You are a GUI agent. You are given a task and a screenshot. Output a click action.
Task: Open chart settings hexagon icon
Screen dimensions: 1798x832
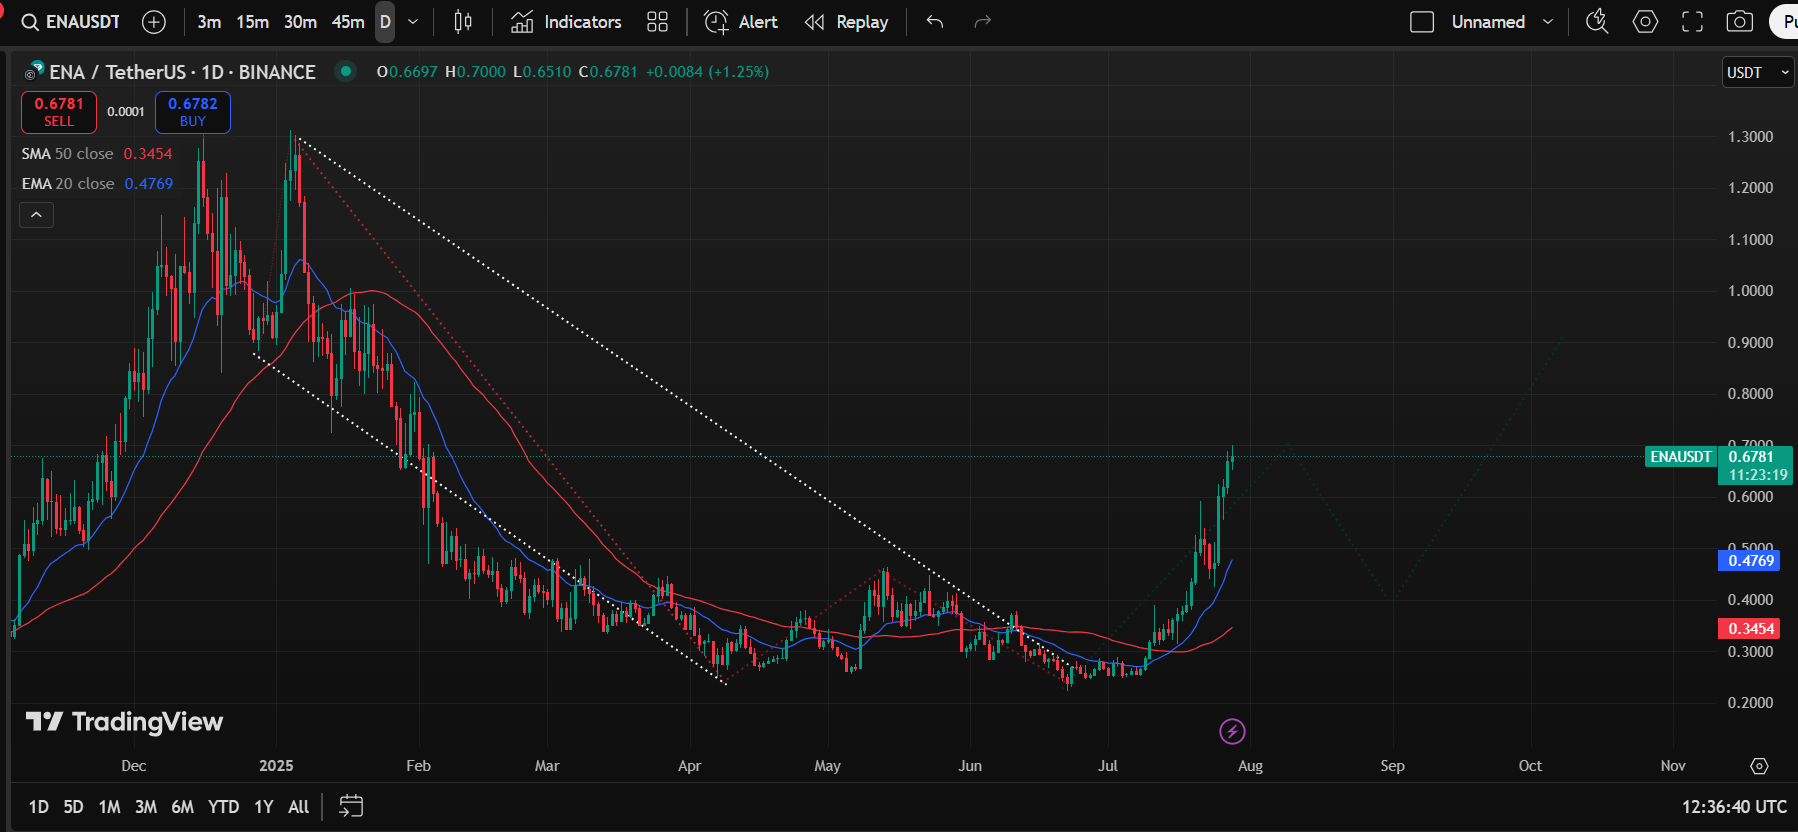1645,22
